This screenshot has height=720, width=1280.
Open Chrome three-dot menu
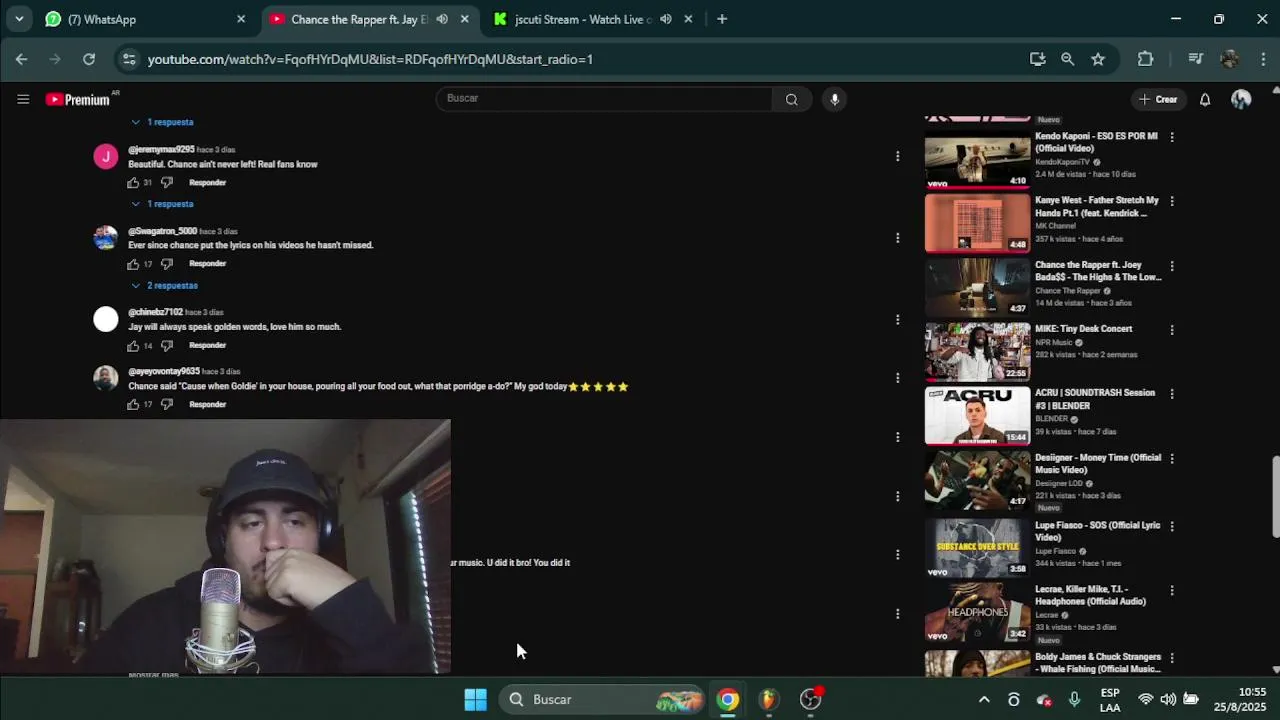pyautogui.click(x=1264, y=59)
